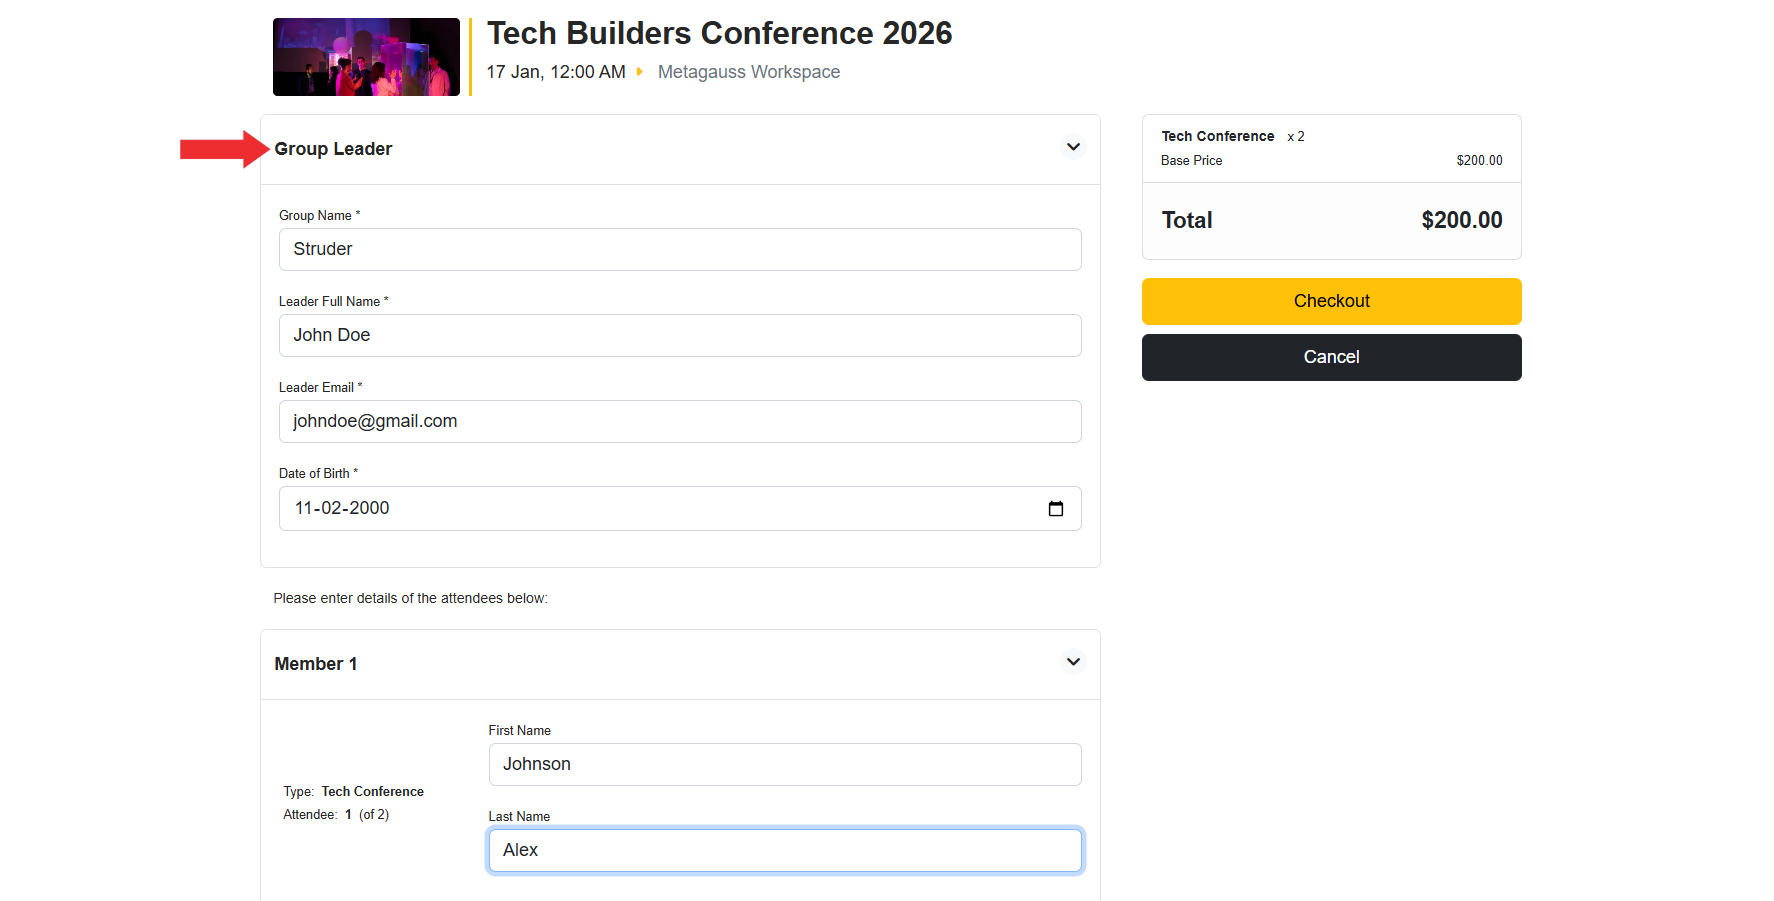Screen dimensions: 1774x901
Task: Collapse the Group Leader section chevron
Action: click(x=1073, y=147)
